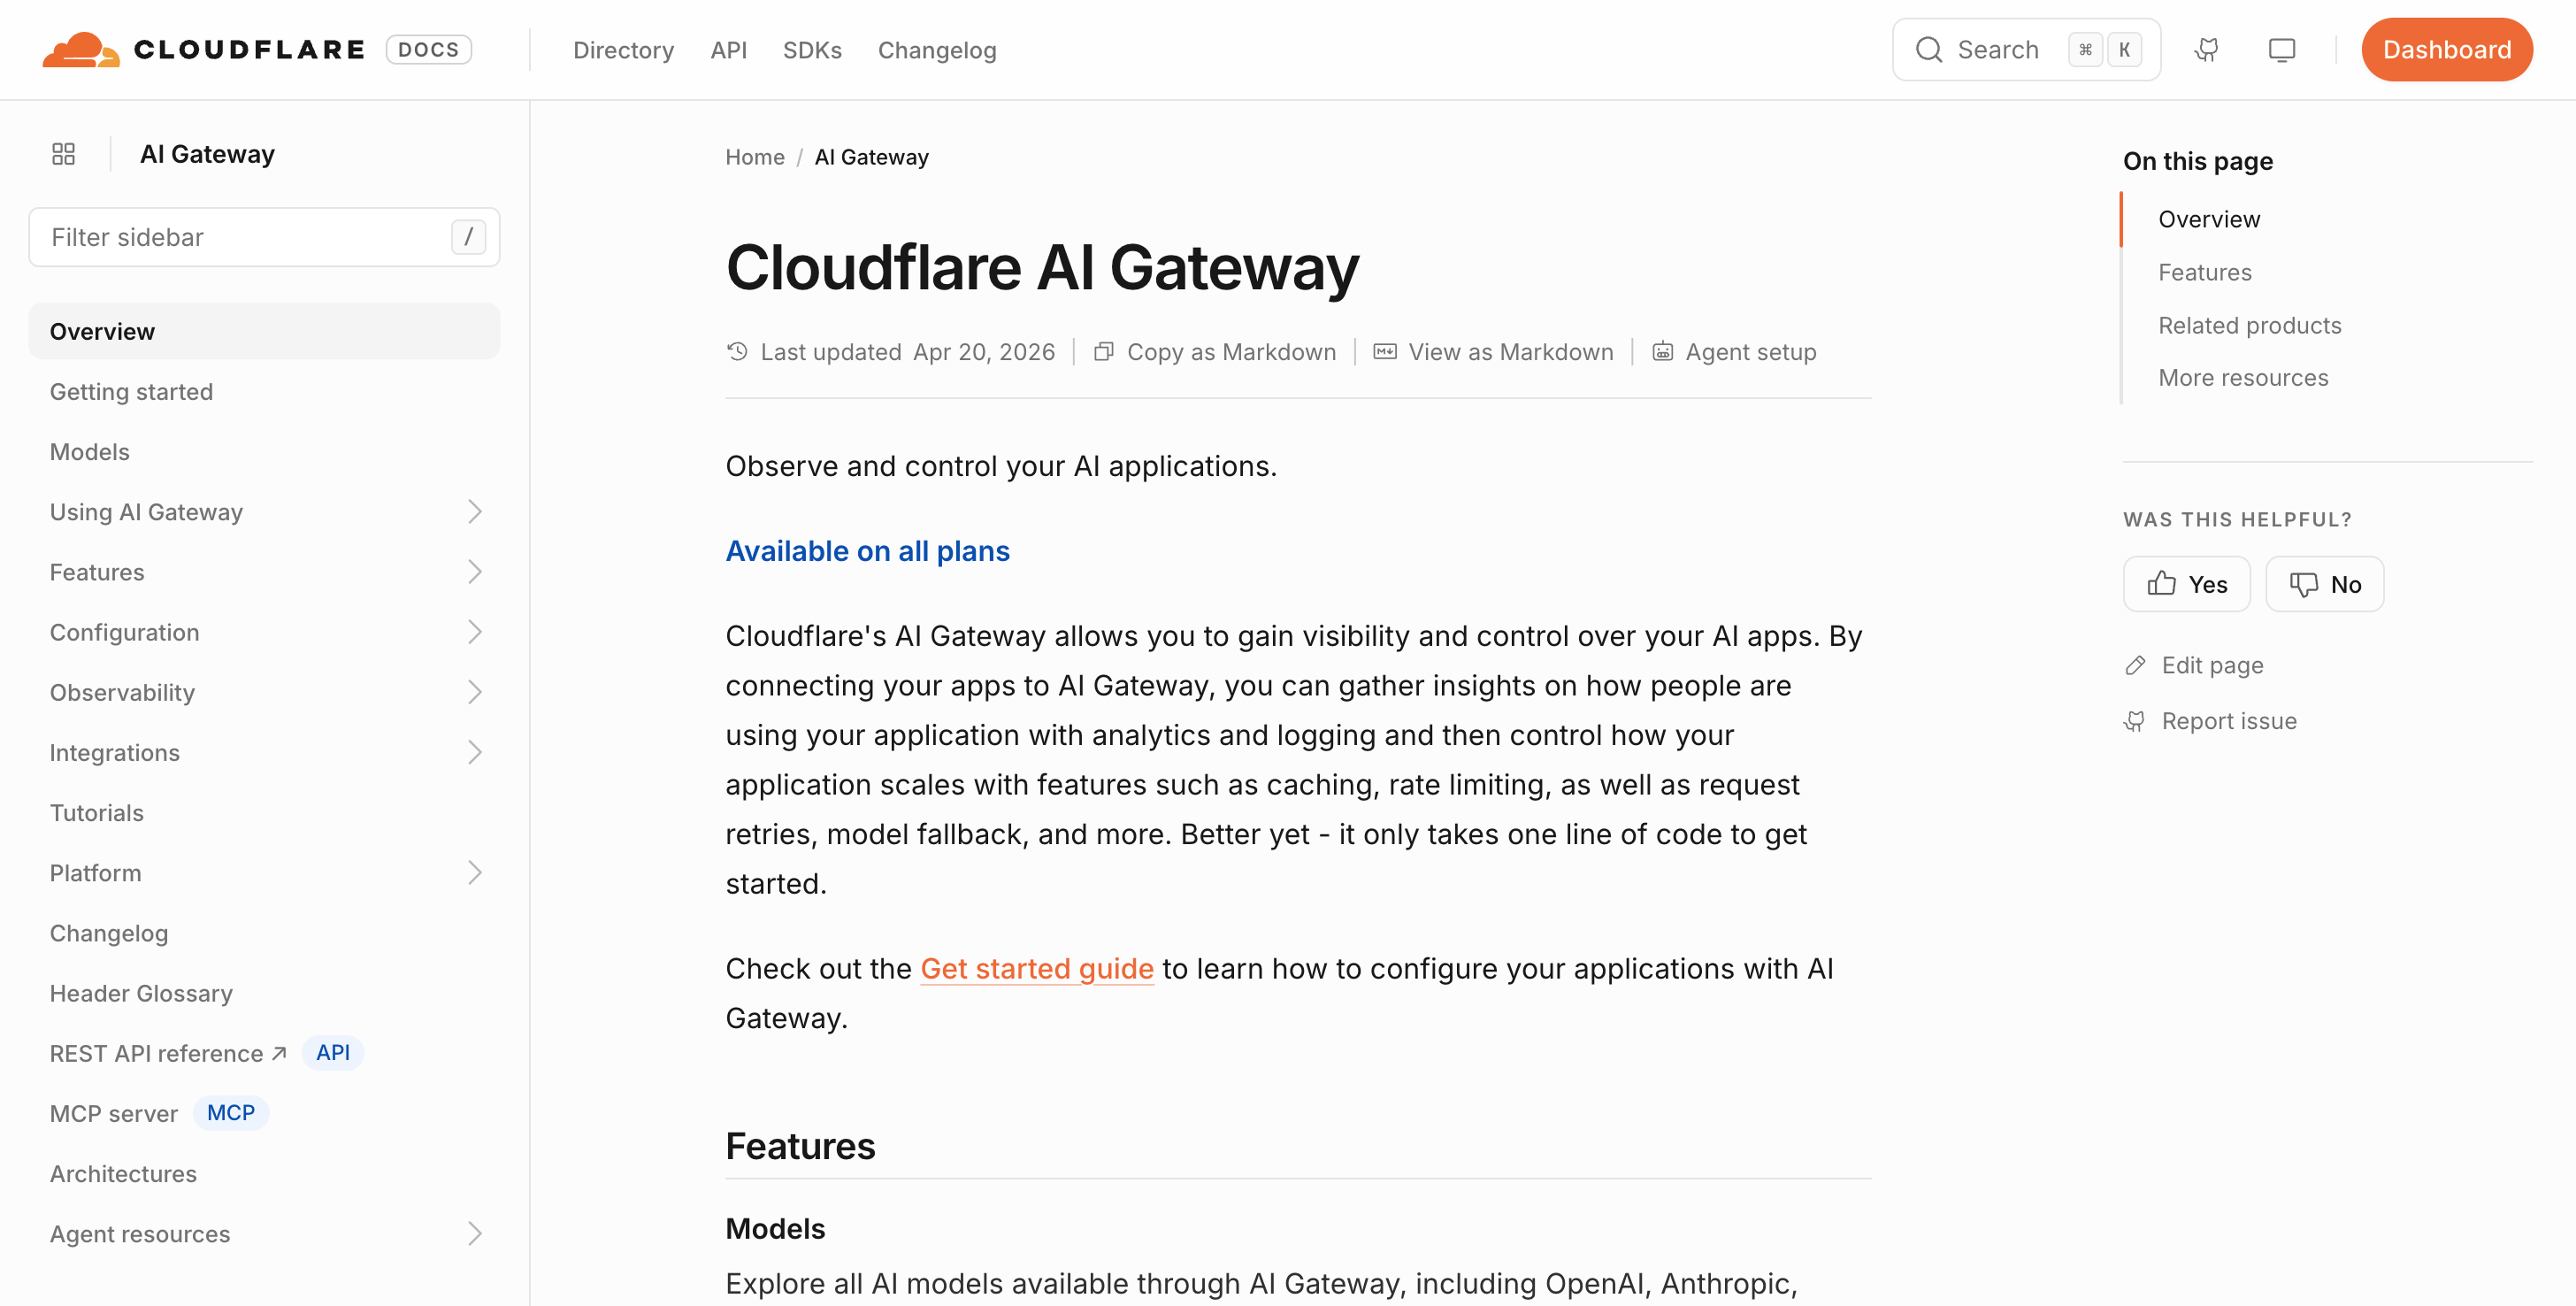Image resolution: width=2576 pixels, height=1306 pixels.
Task: Jump to Related products in On this page
Action: click(2249, 325)
